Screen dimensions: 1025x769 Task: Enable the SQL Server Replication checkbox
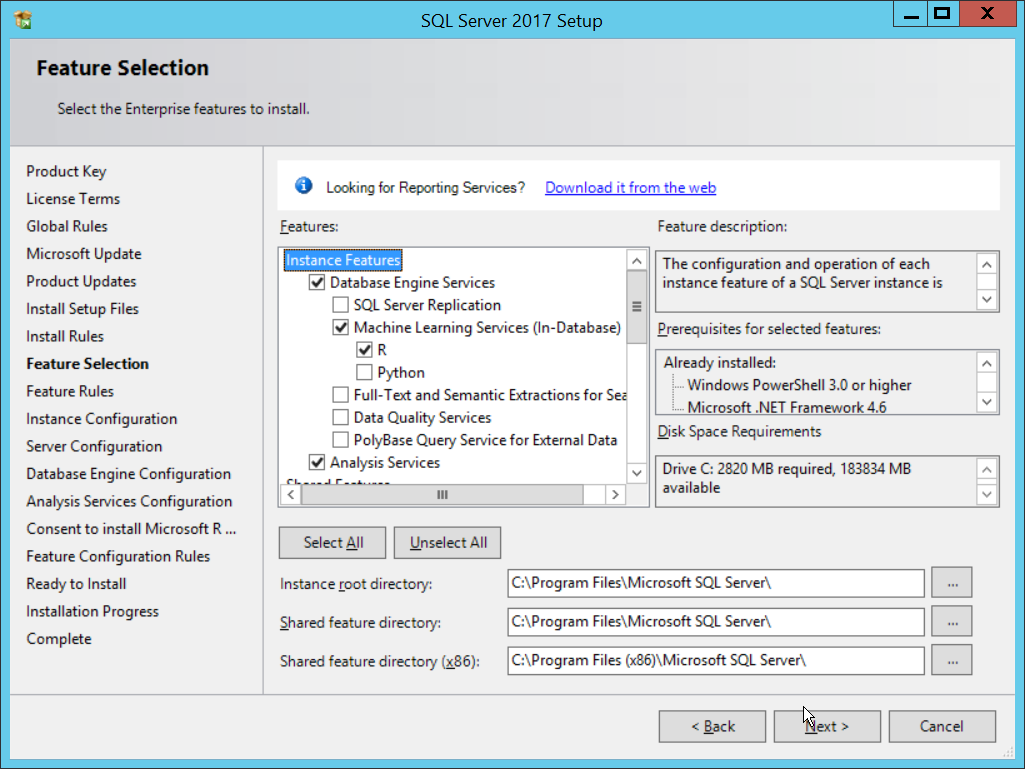[x=341, y=305]
